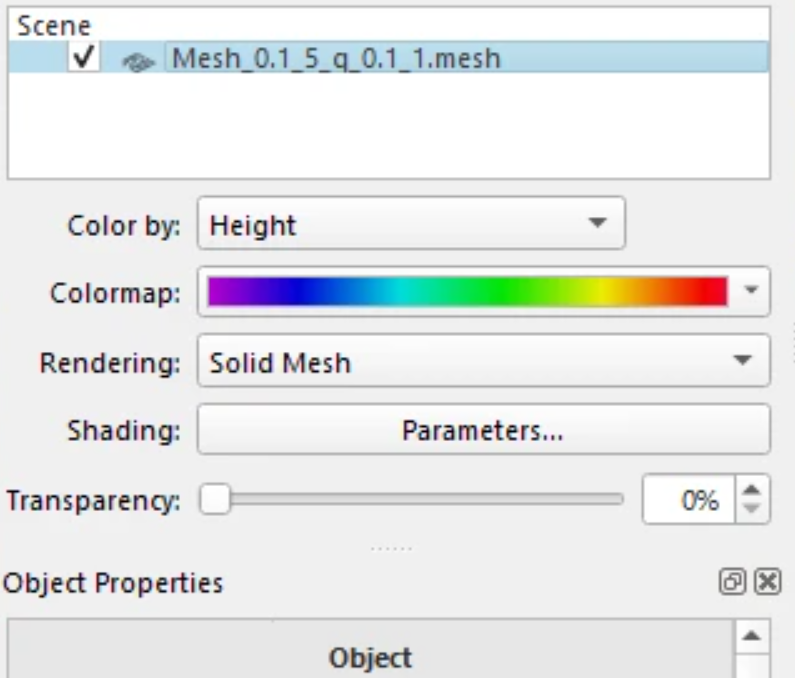Click the Object Properties scrollbar up arrow
This screenshot has width=795, height=678.
point(753,636)
